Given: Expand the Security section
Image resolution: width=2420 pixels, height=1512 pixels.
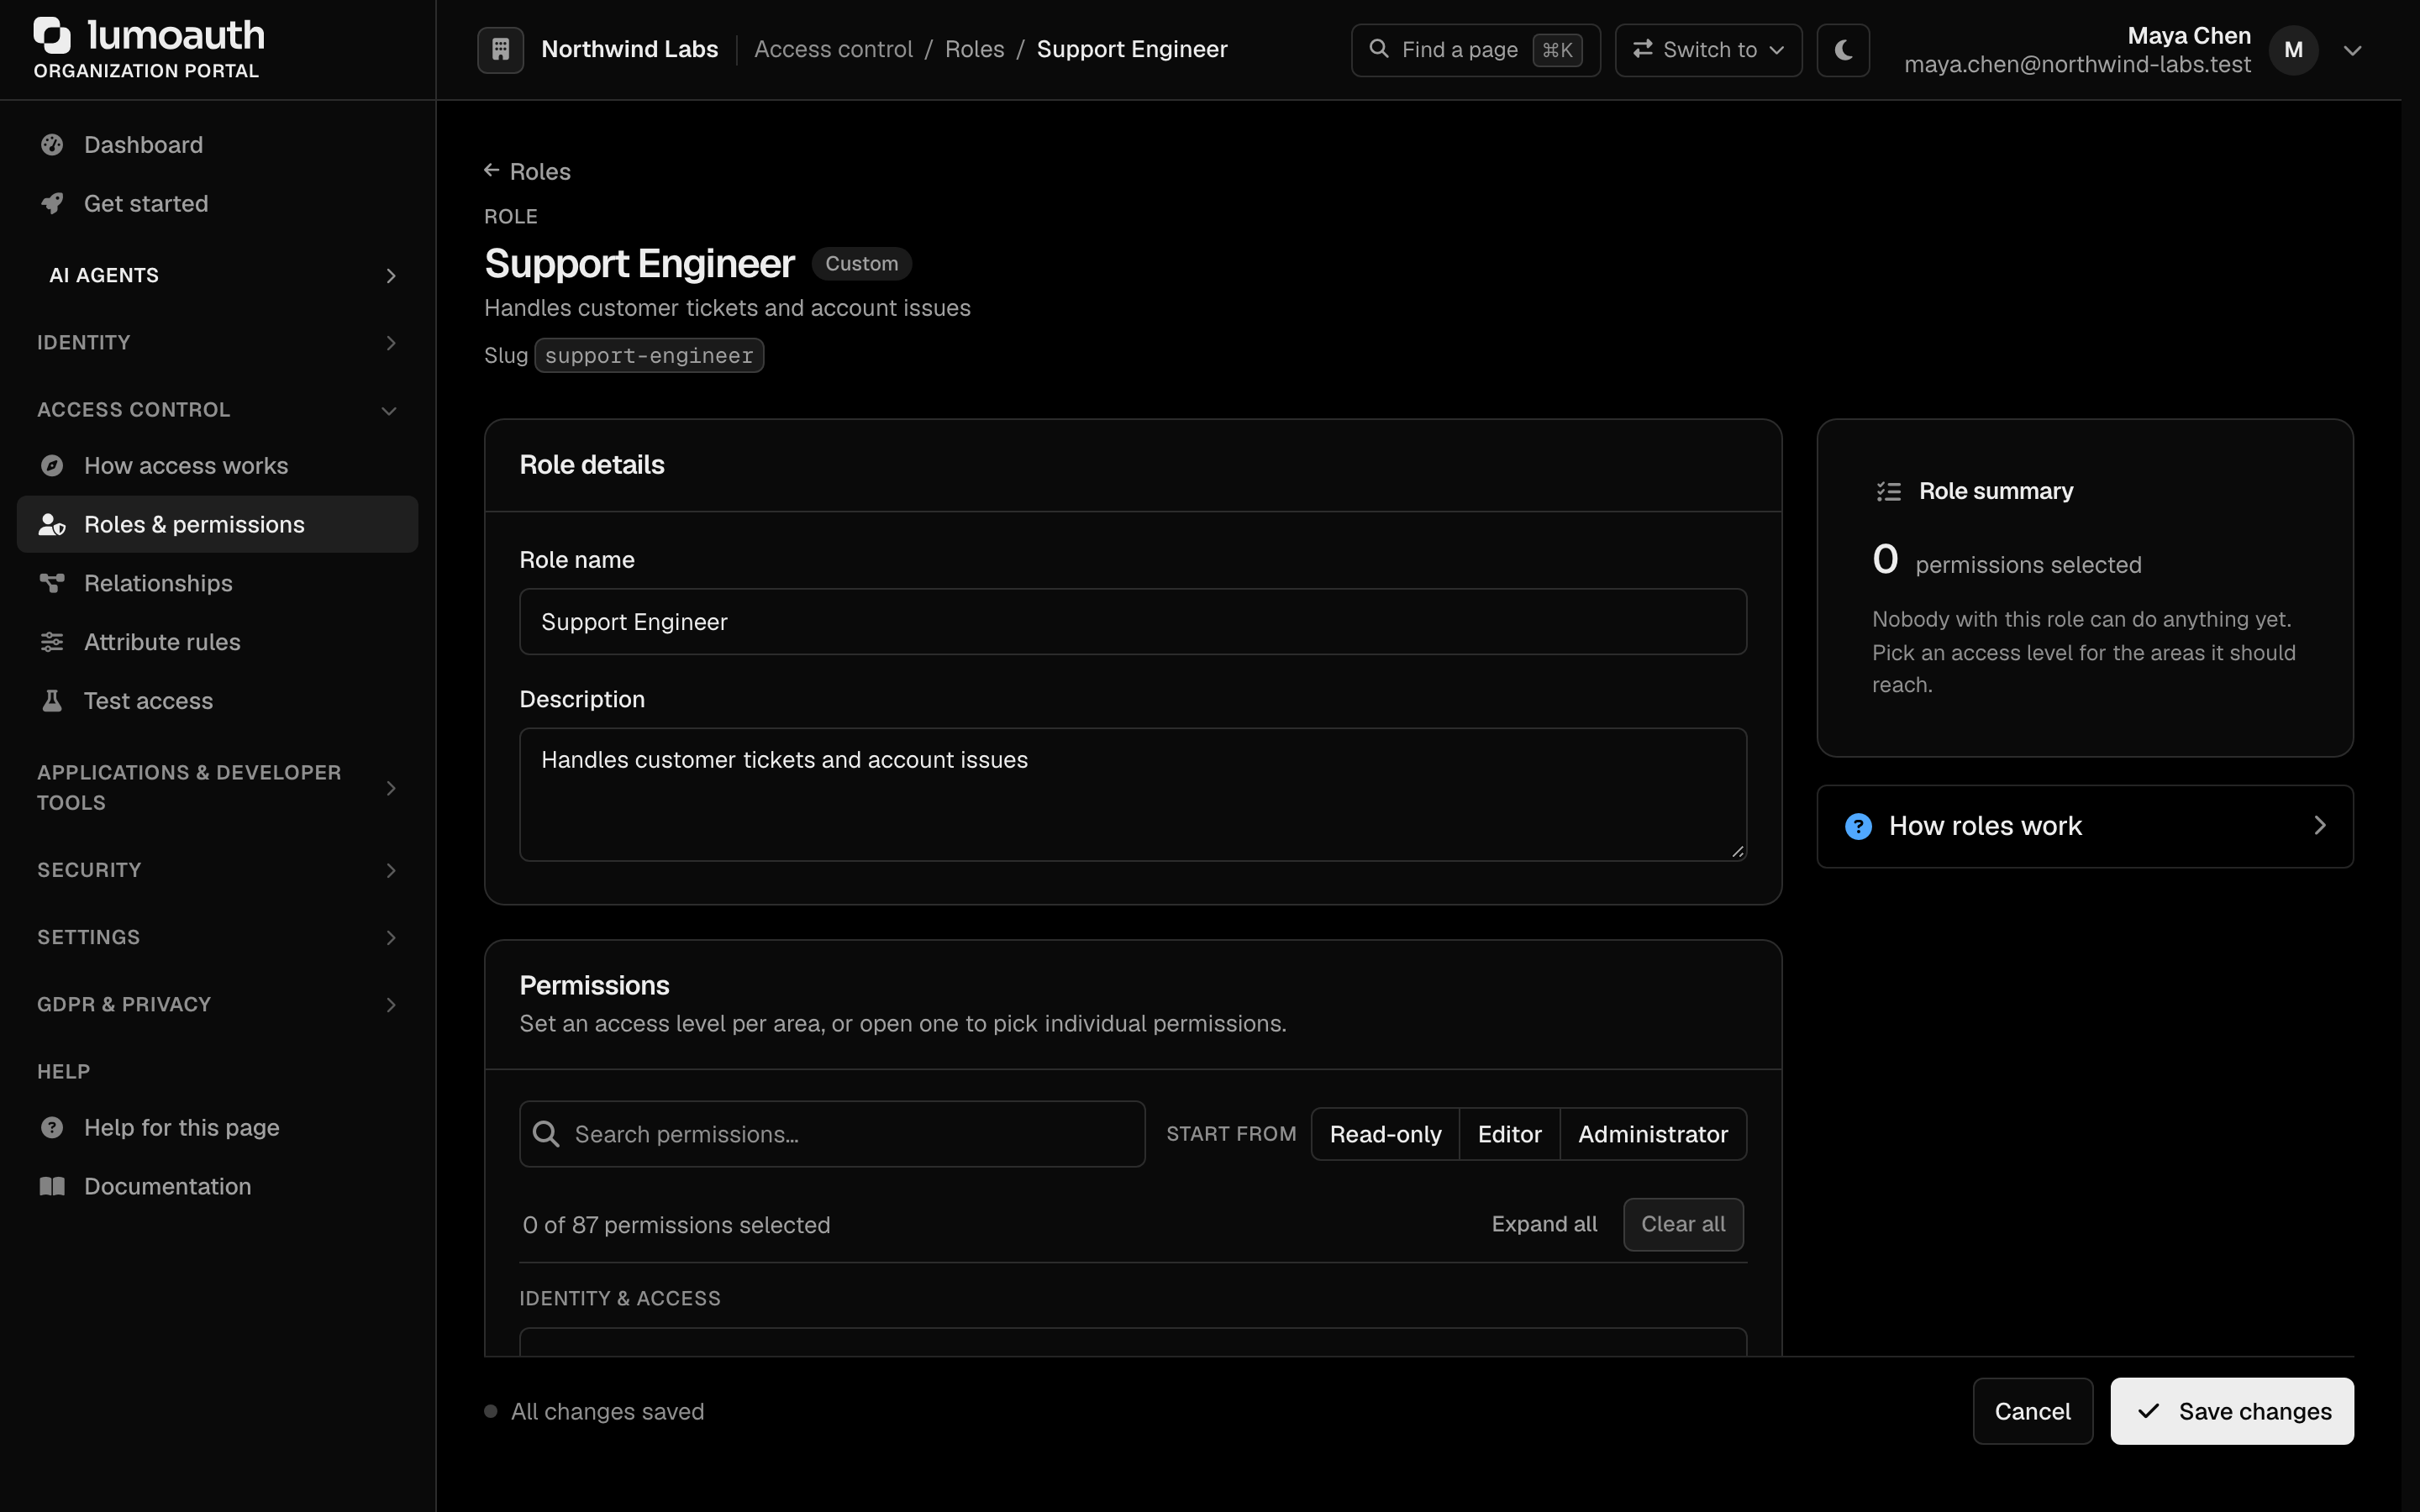Looking at the screenshot, I should tap(217, 870).
